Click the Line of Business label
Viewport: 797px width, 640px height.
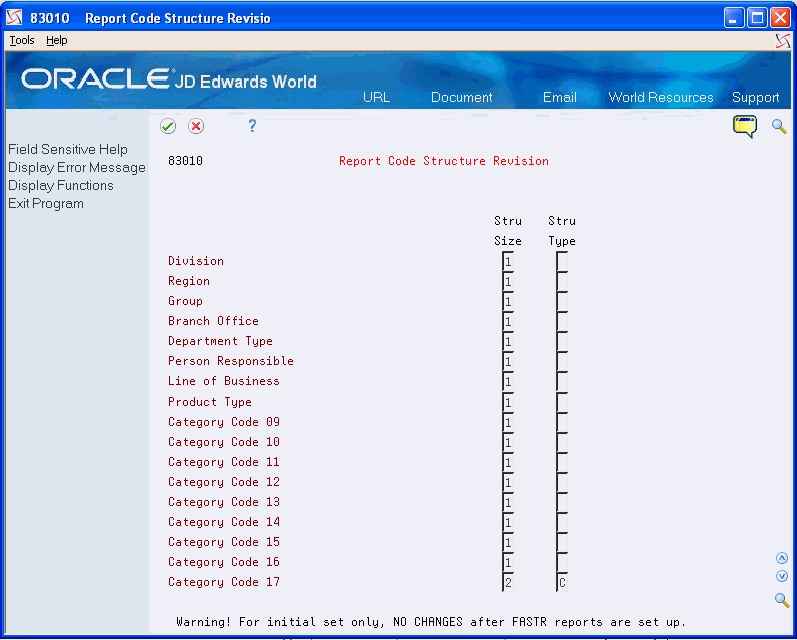pyautogui.click(x=224, y=381)
